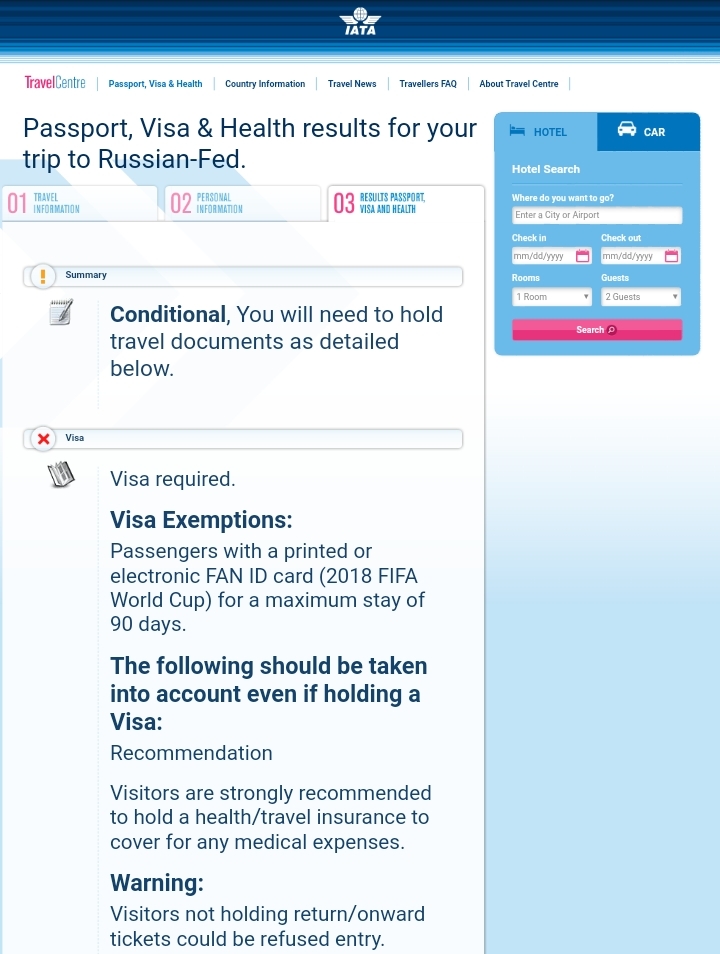This screenshot has height=954, width=720.
Task: Open the Check out calendar icon
Action: click(x=671, y=256)
